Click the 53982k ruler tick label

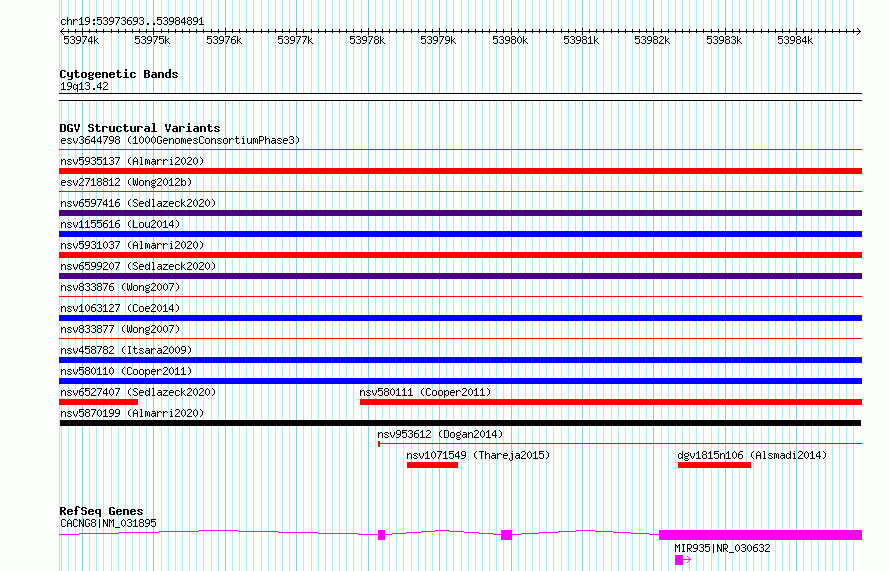[652, 40]
